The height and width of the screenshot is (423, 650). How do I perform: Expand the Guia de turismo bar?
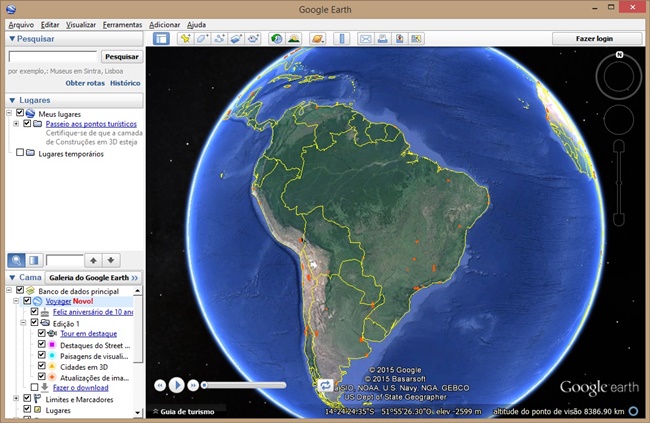pos(184,411)
